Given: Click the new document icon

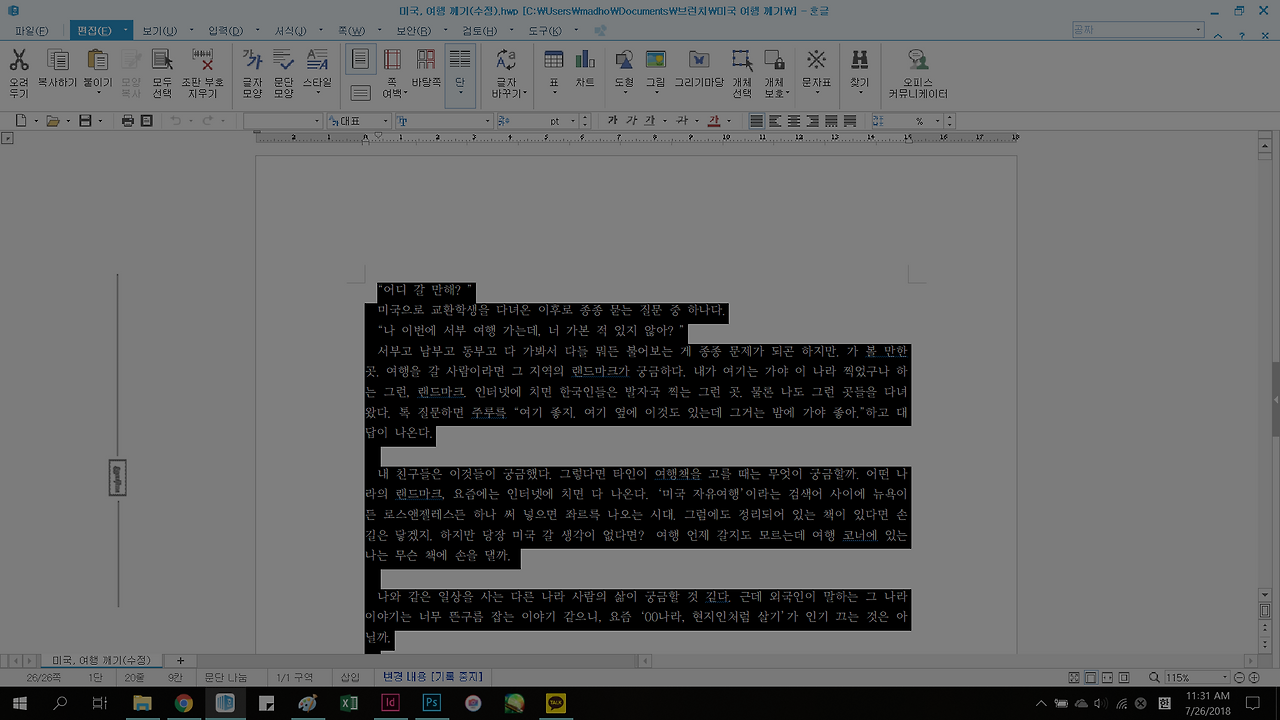Looking at the screenshot, I should click(x=21, y=121).
